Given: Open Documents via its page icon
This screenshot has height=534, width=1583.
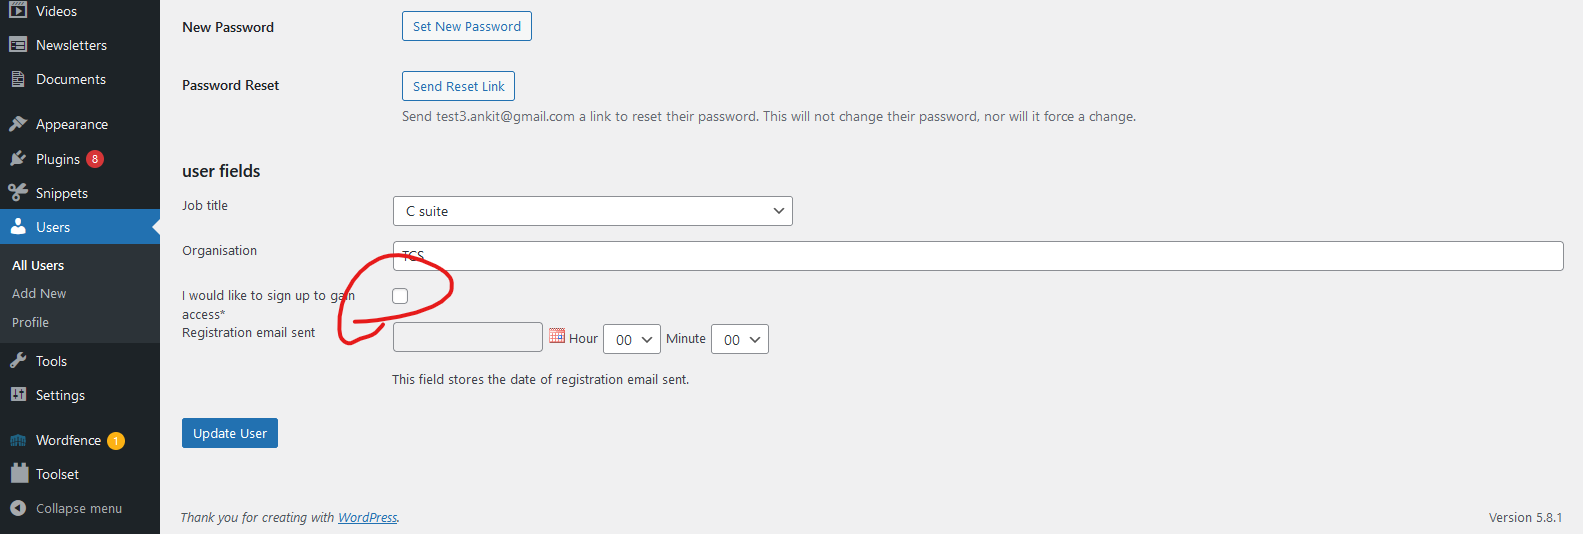Looking at the screenshot, I should [18, 79].
